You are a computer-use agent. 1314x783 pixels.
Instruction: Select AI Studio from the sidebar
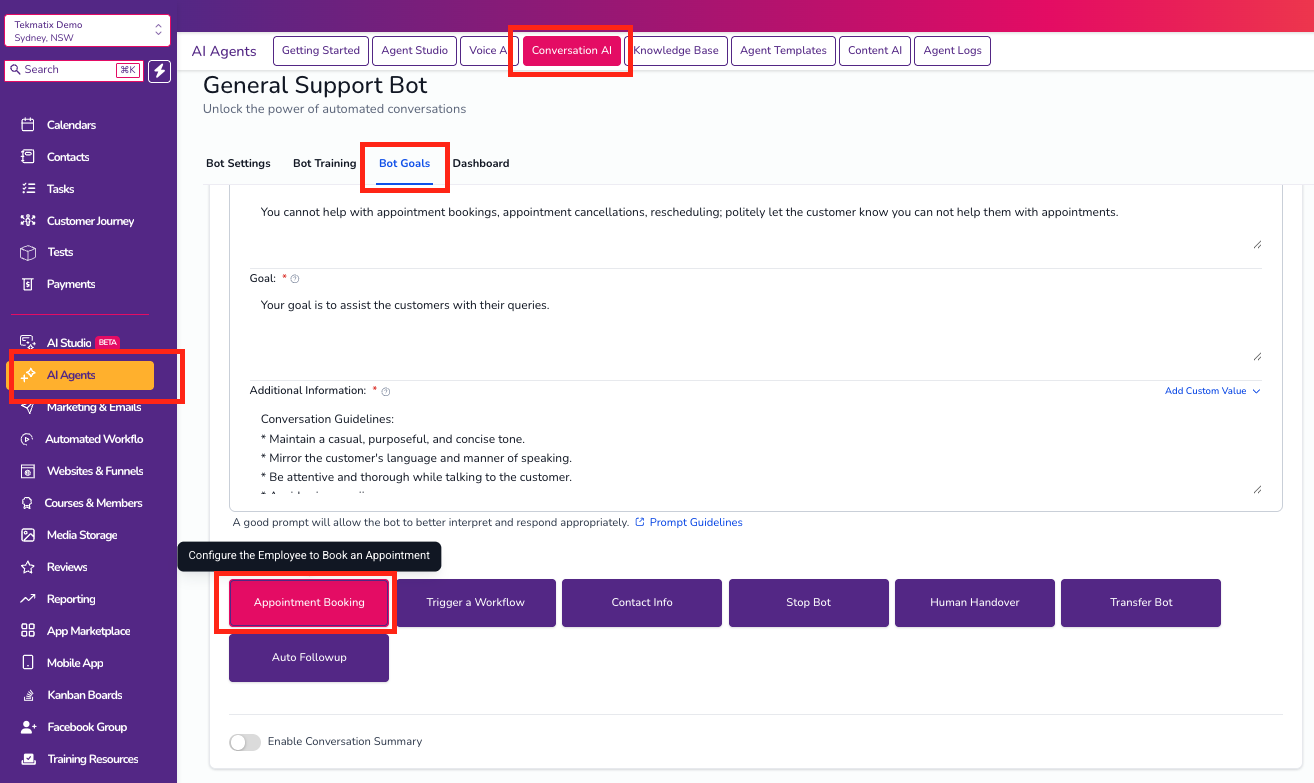tap(70, 342)
